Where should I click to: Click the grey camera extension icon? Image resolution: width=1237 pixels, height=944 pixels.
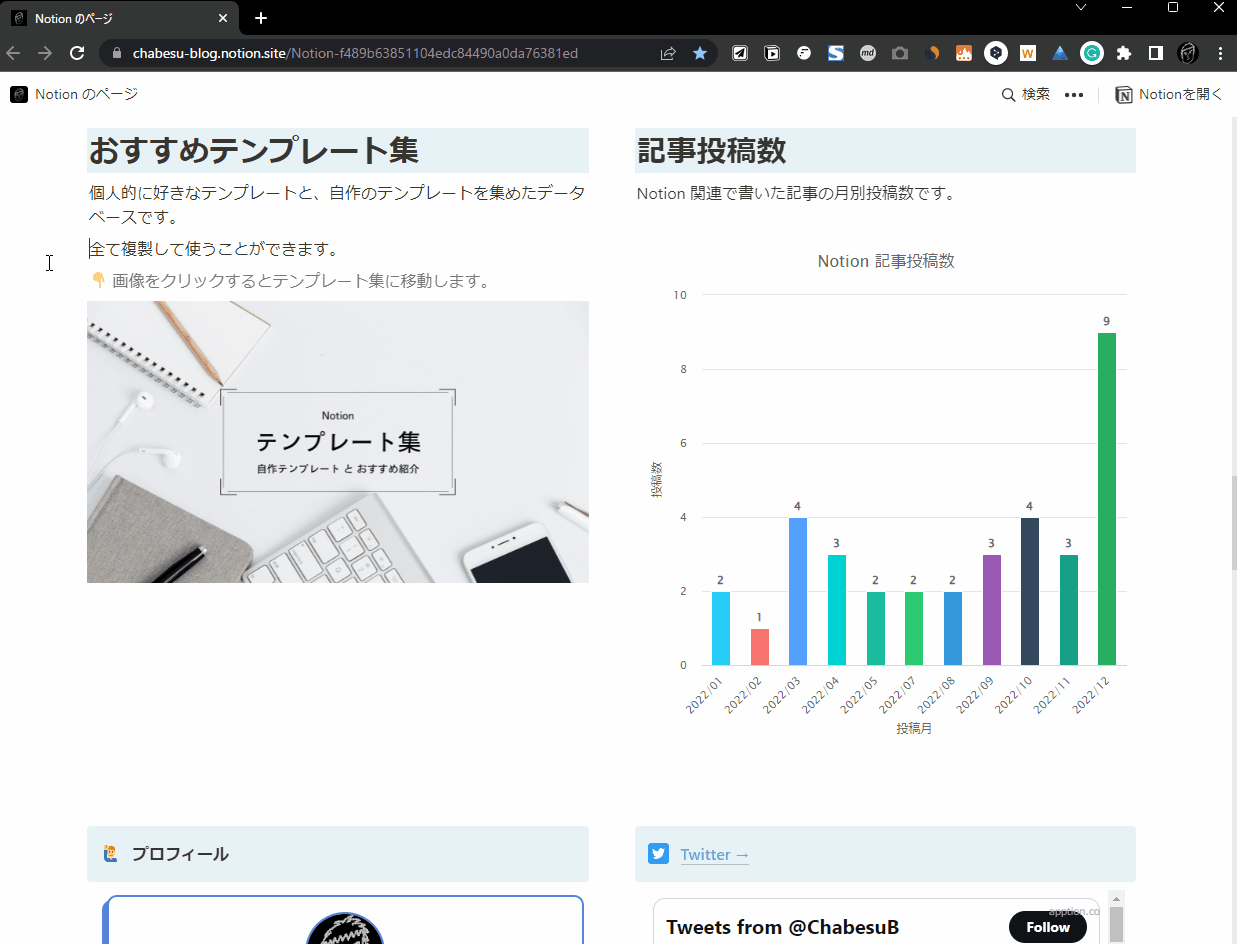tap(900, 53)
